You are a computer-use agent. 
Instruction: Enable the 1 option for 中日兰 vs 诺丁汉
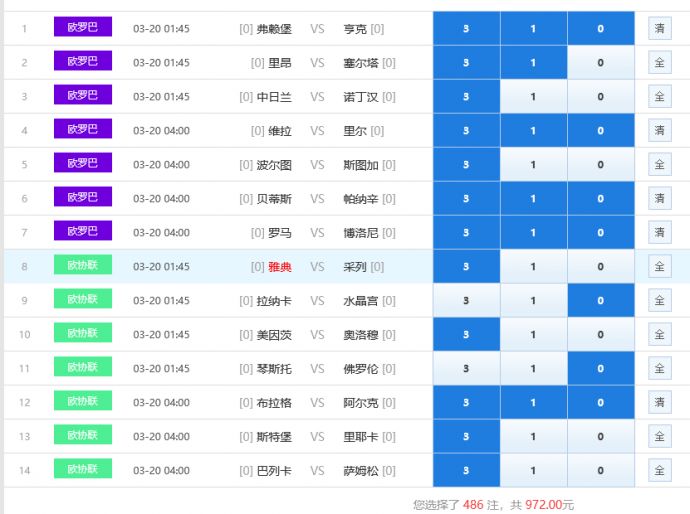pos(533,97)
